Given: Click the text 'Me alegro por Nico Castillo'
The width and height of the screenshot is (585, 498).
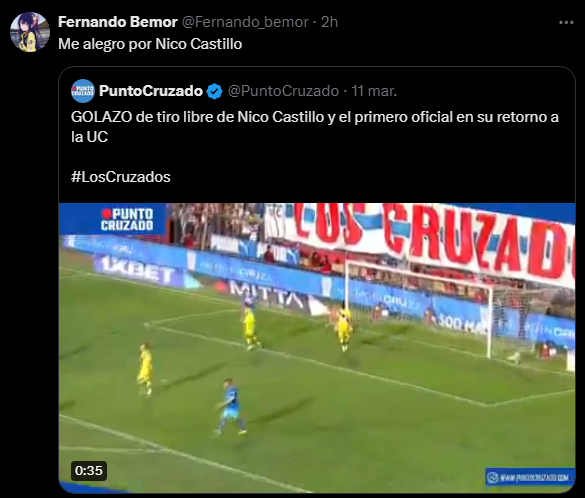Looking at the screenshot, I should [150, 44].
